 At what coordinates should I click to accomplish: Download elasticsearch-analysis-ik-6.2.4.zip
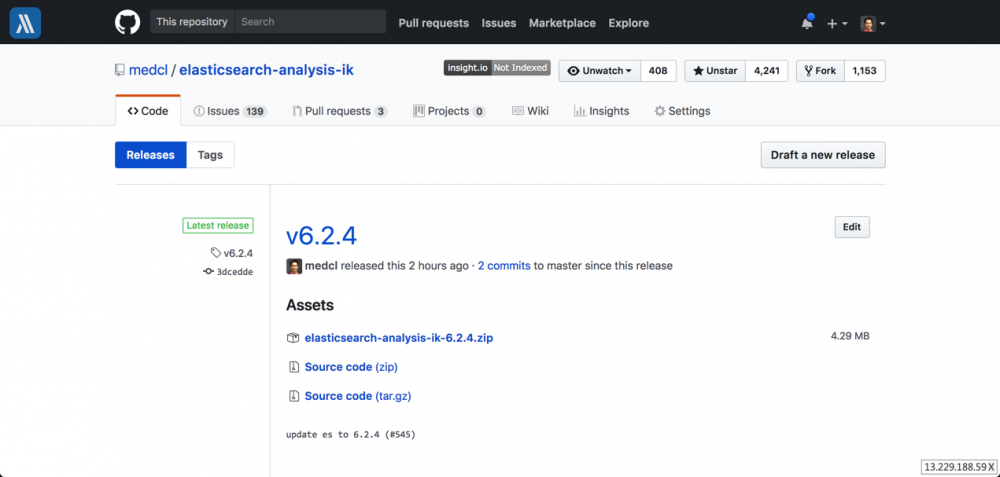coord(399,338)
